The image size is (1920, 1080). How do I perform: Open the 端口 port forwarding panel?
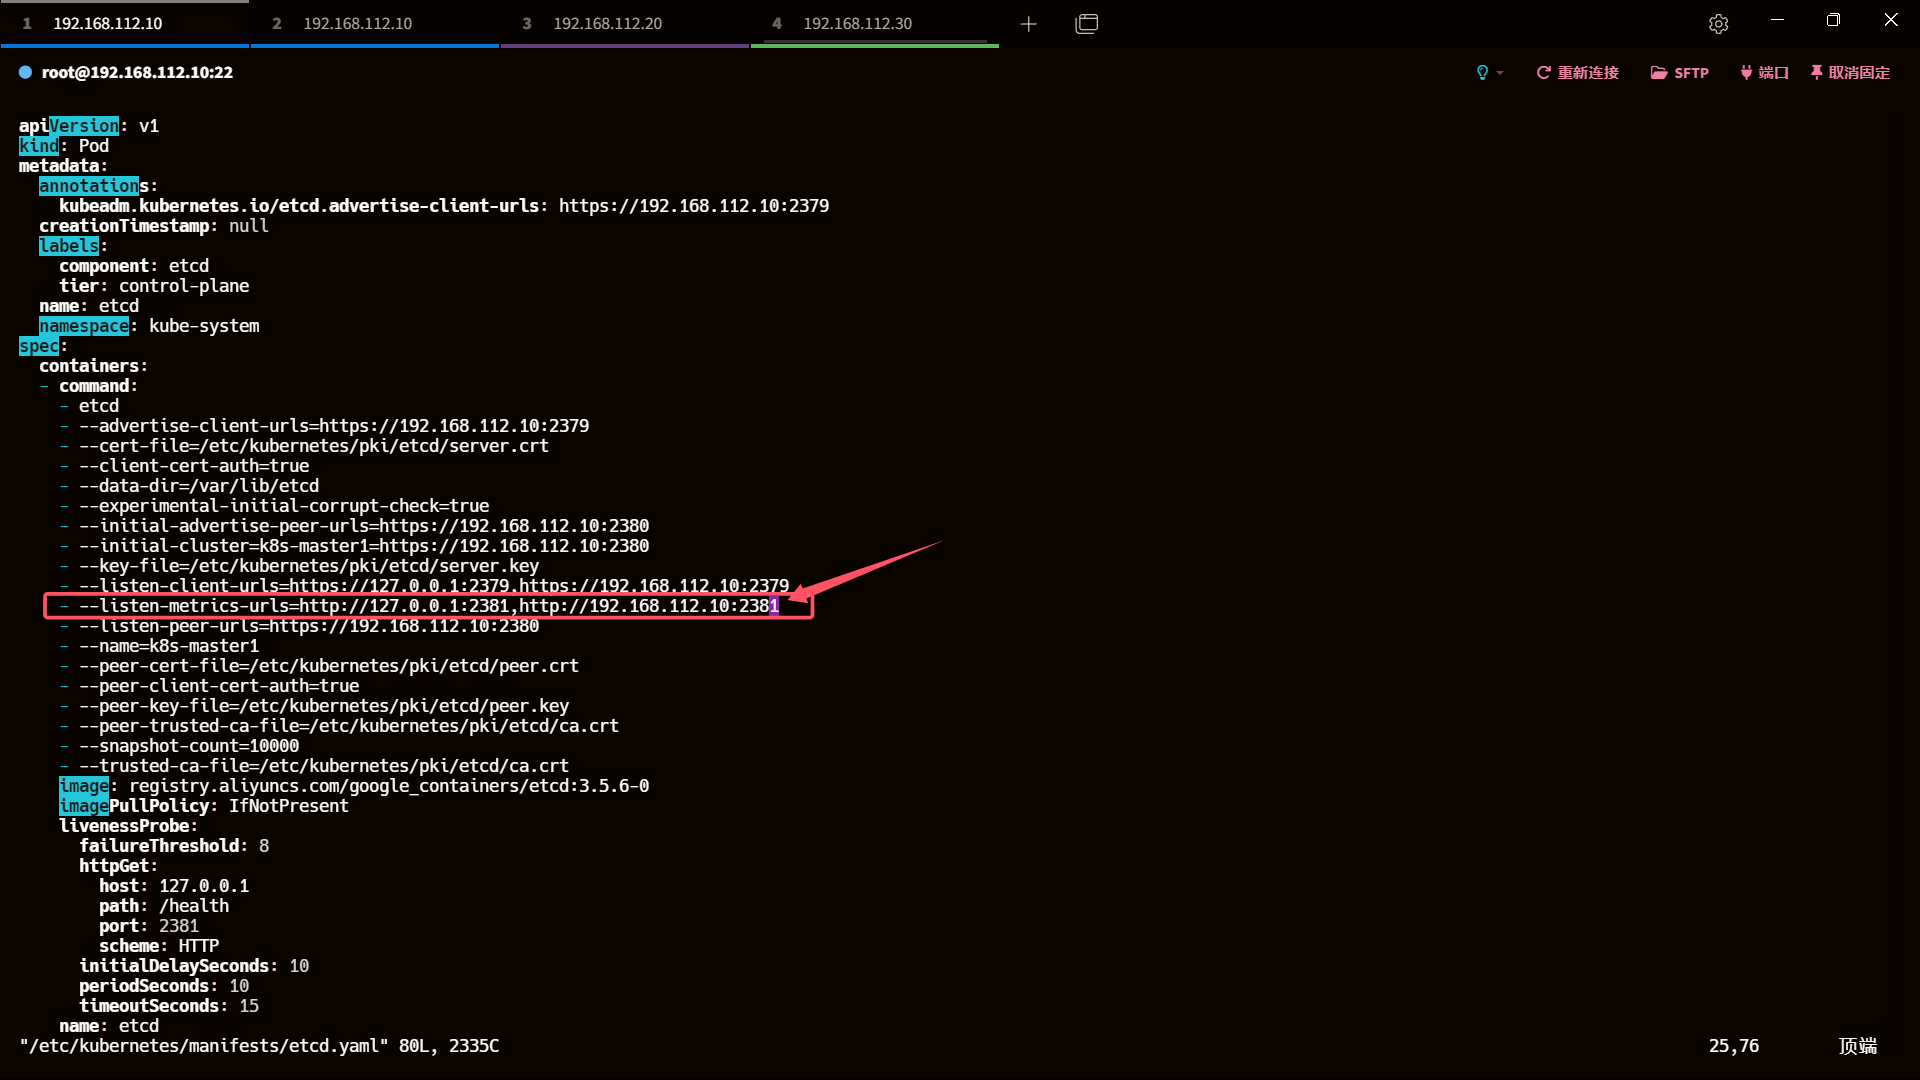1764,72
